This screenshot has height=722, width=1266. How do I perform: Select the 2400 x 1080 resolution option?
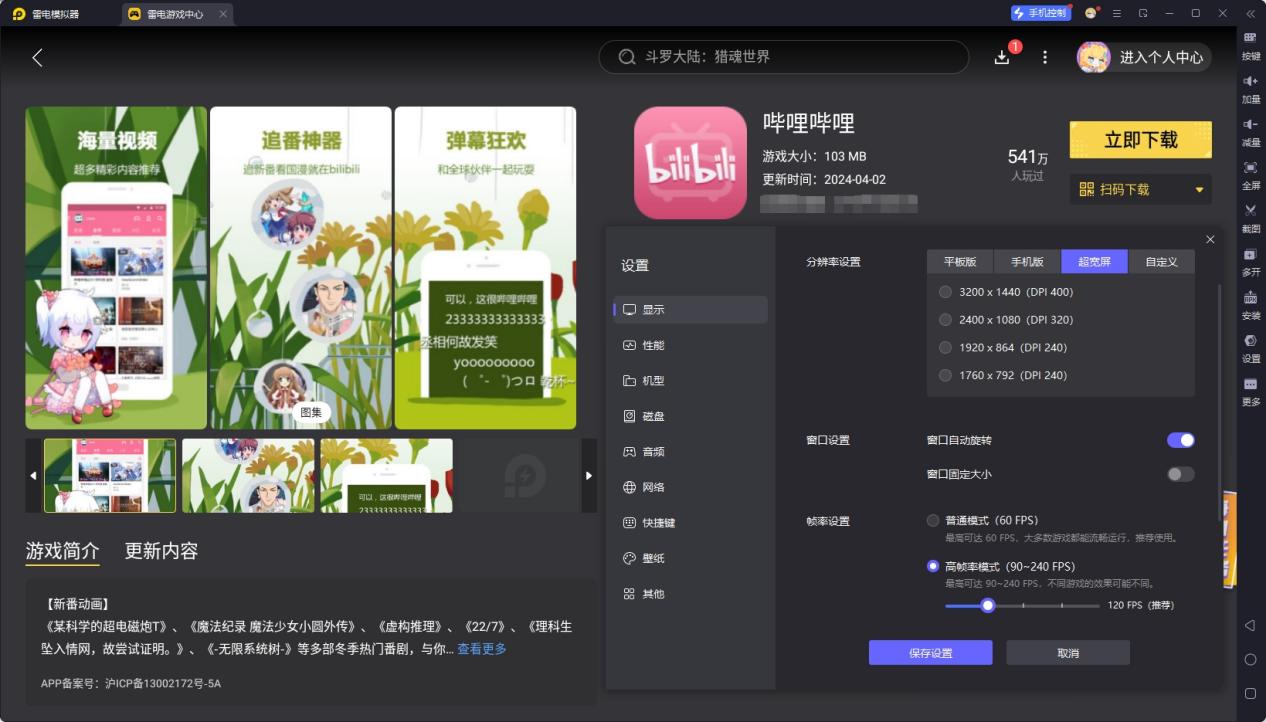point(1007,320)
